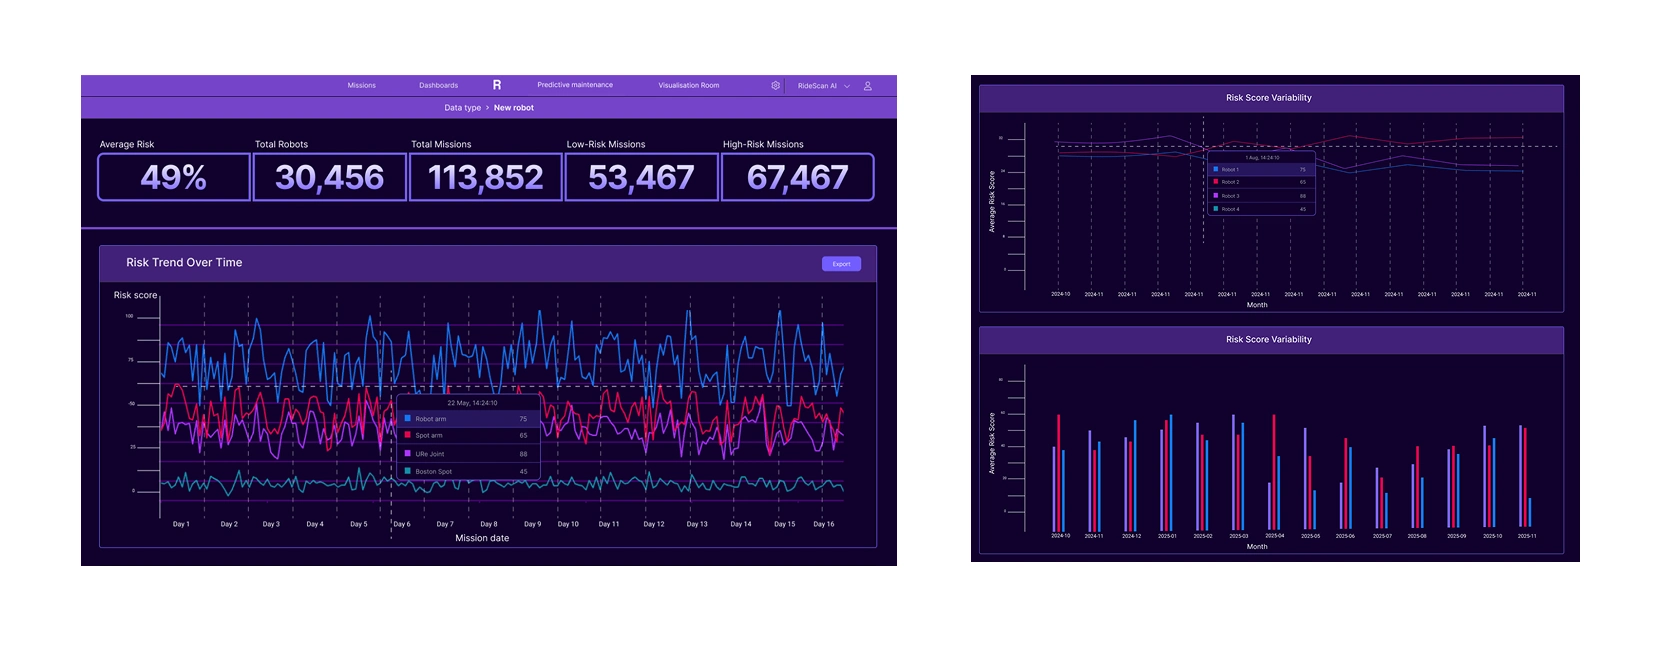Open the Dashboards menu item
This screenshot has width=1665, height=666.
tap(438, 86)
